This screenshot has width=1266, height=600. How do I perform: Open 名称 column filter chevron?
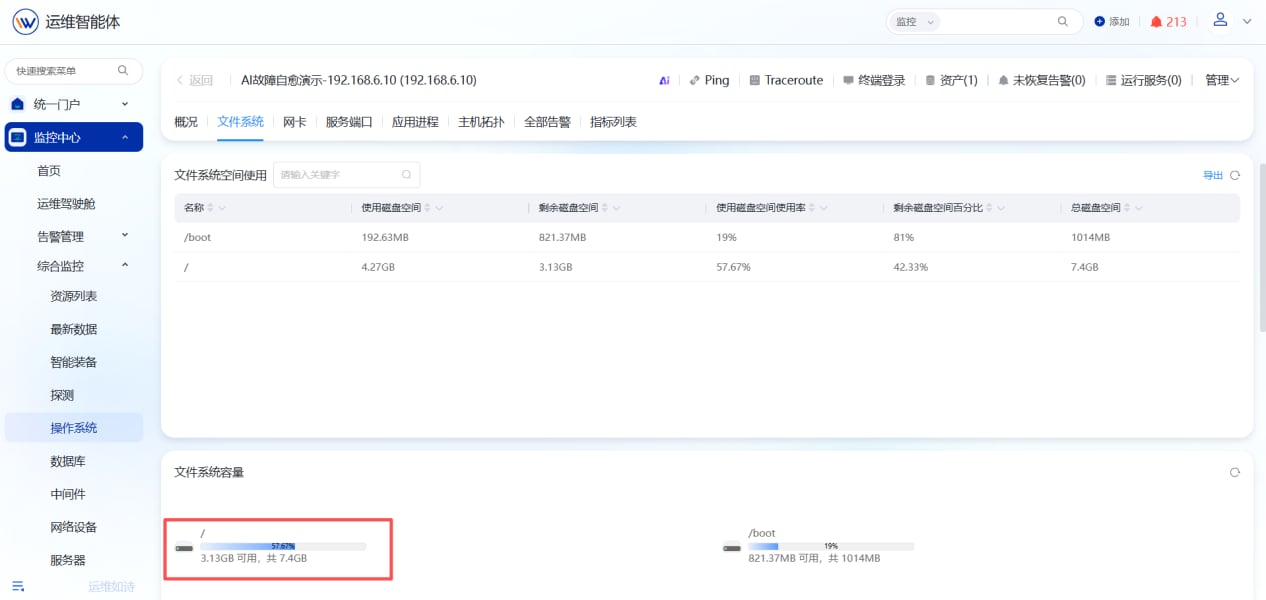click(x=222, y=208)
